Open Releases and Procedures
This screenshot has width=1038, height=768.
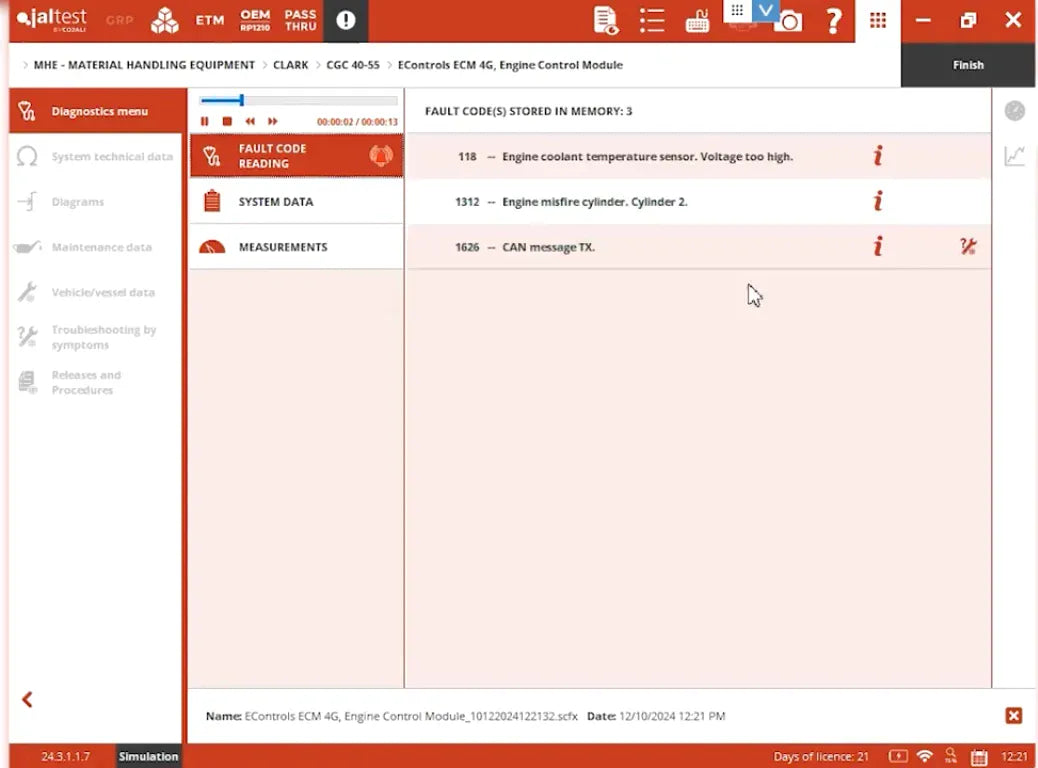[96, 383]
